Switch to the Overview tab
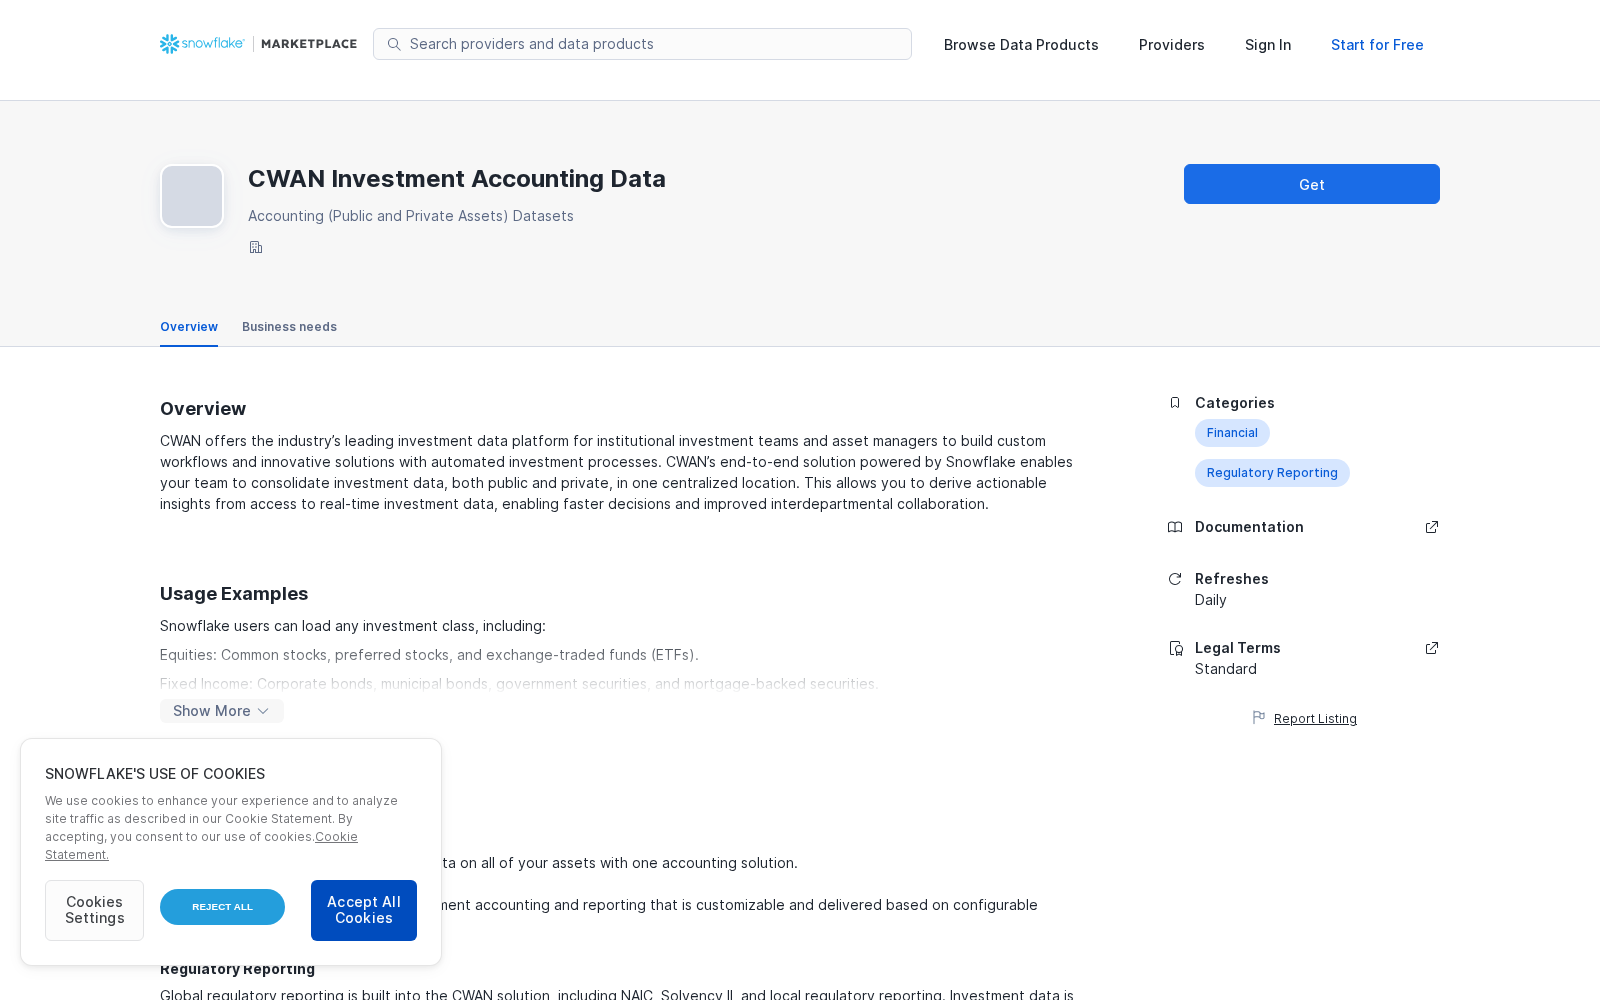The width and height of the screenshot is (1600, 1000). click(189, 327)
